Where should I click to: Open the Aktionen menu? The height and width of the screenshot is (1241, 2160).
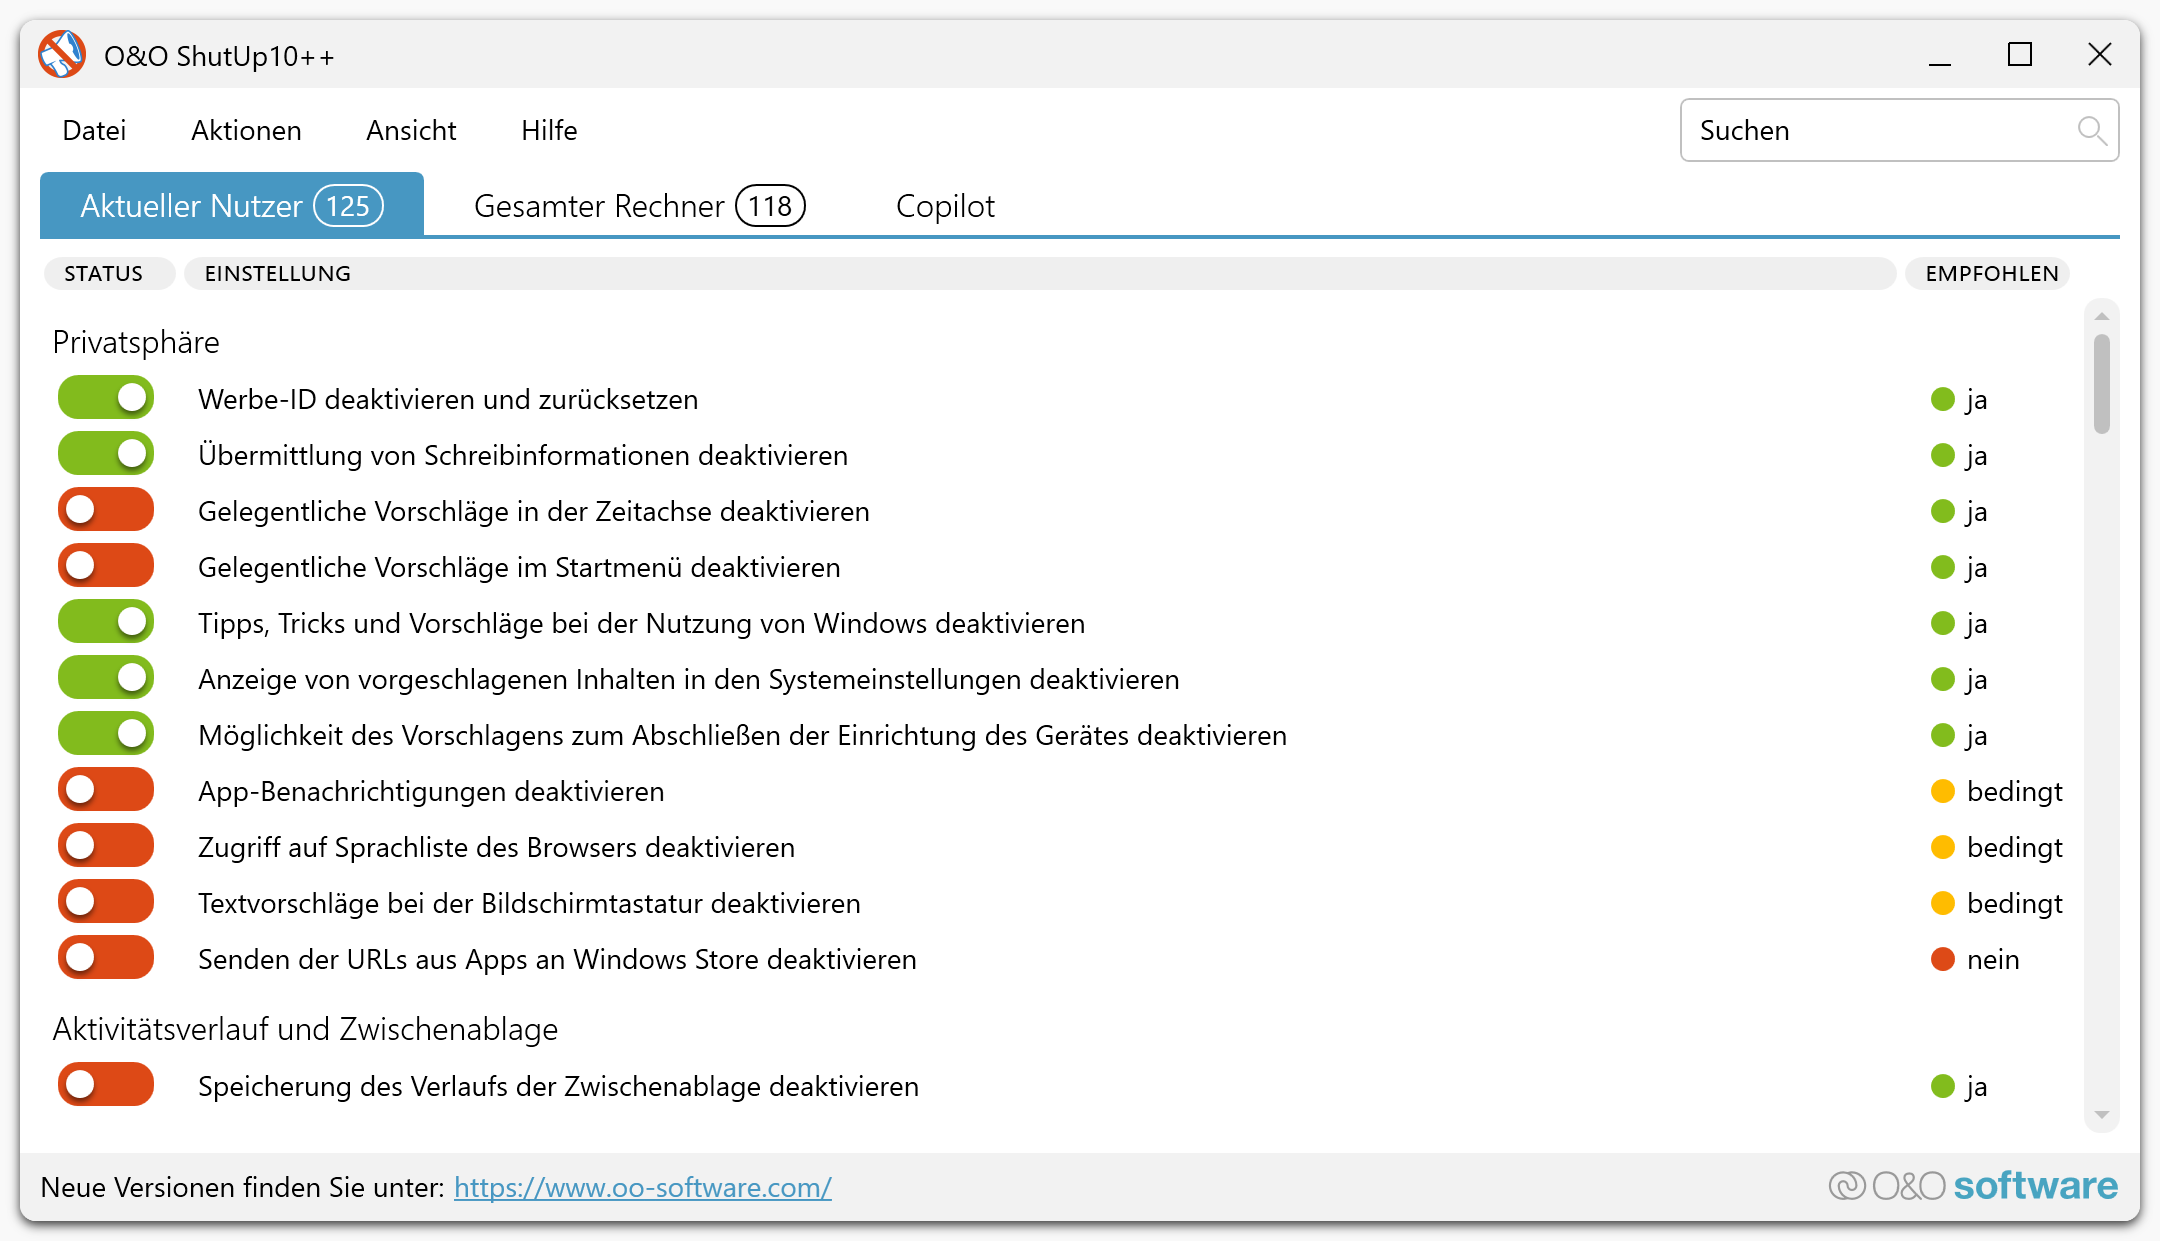click(246, 131)
